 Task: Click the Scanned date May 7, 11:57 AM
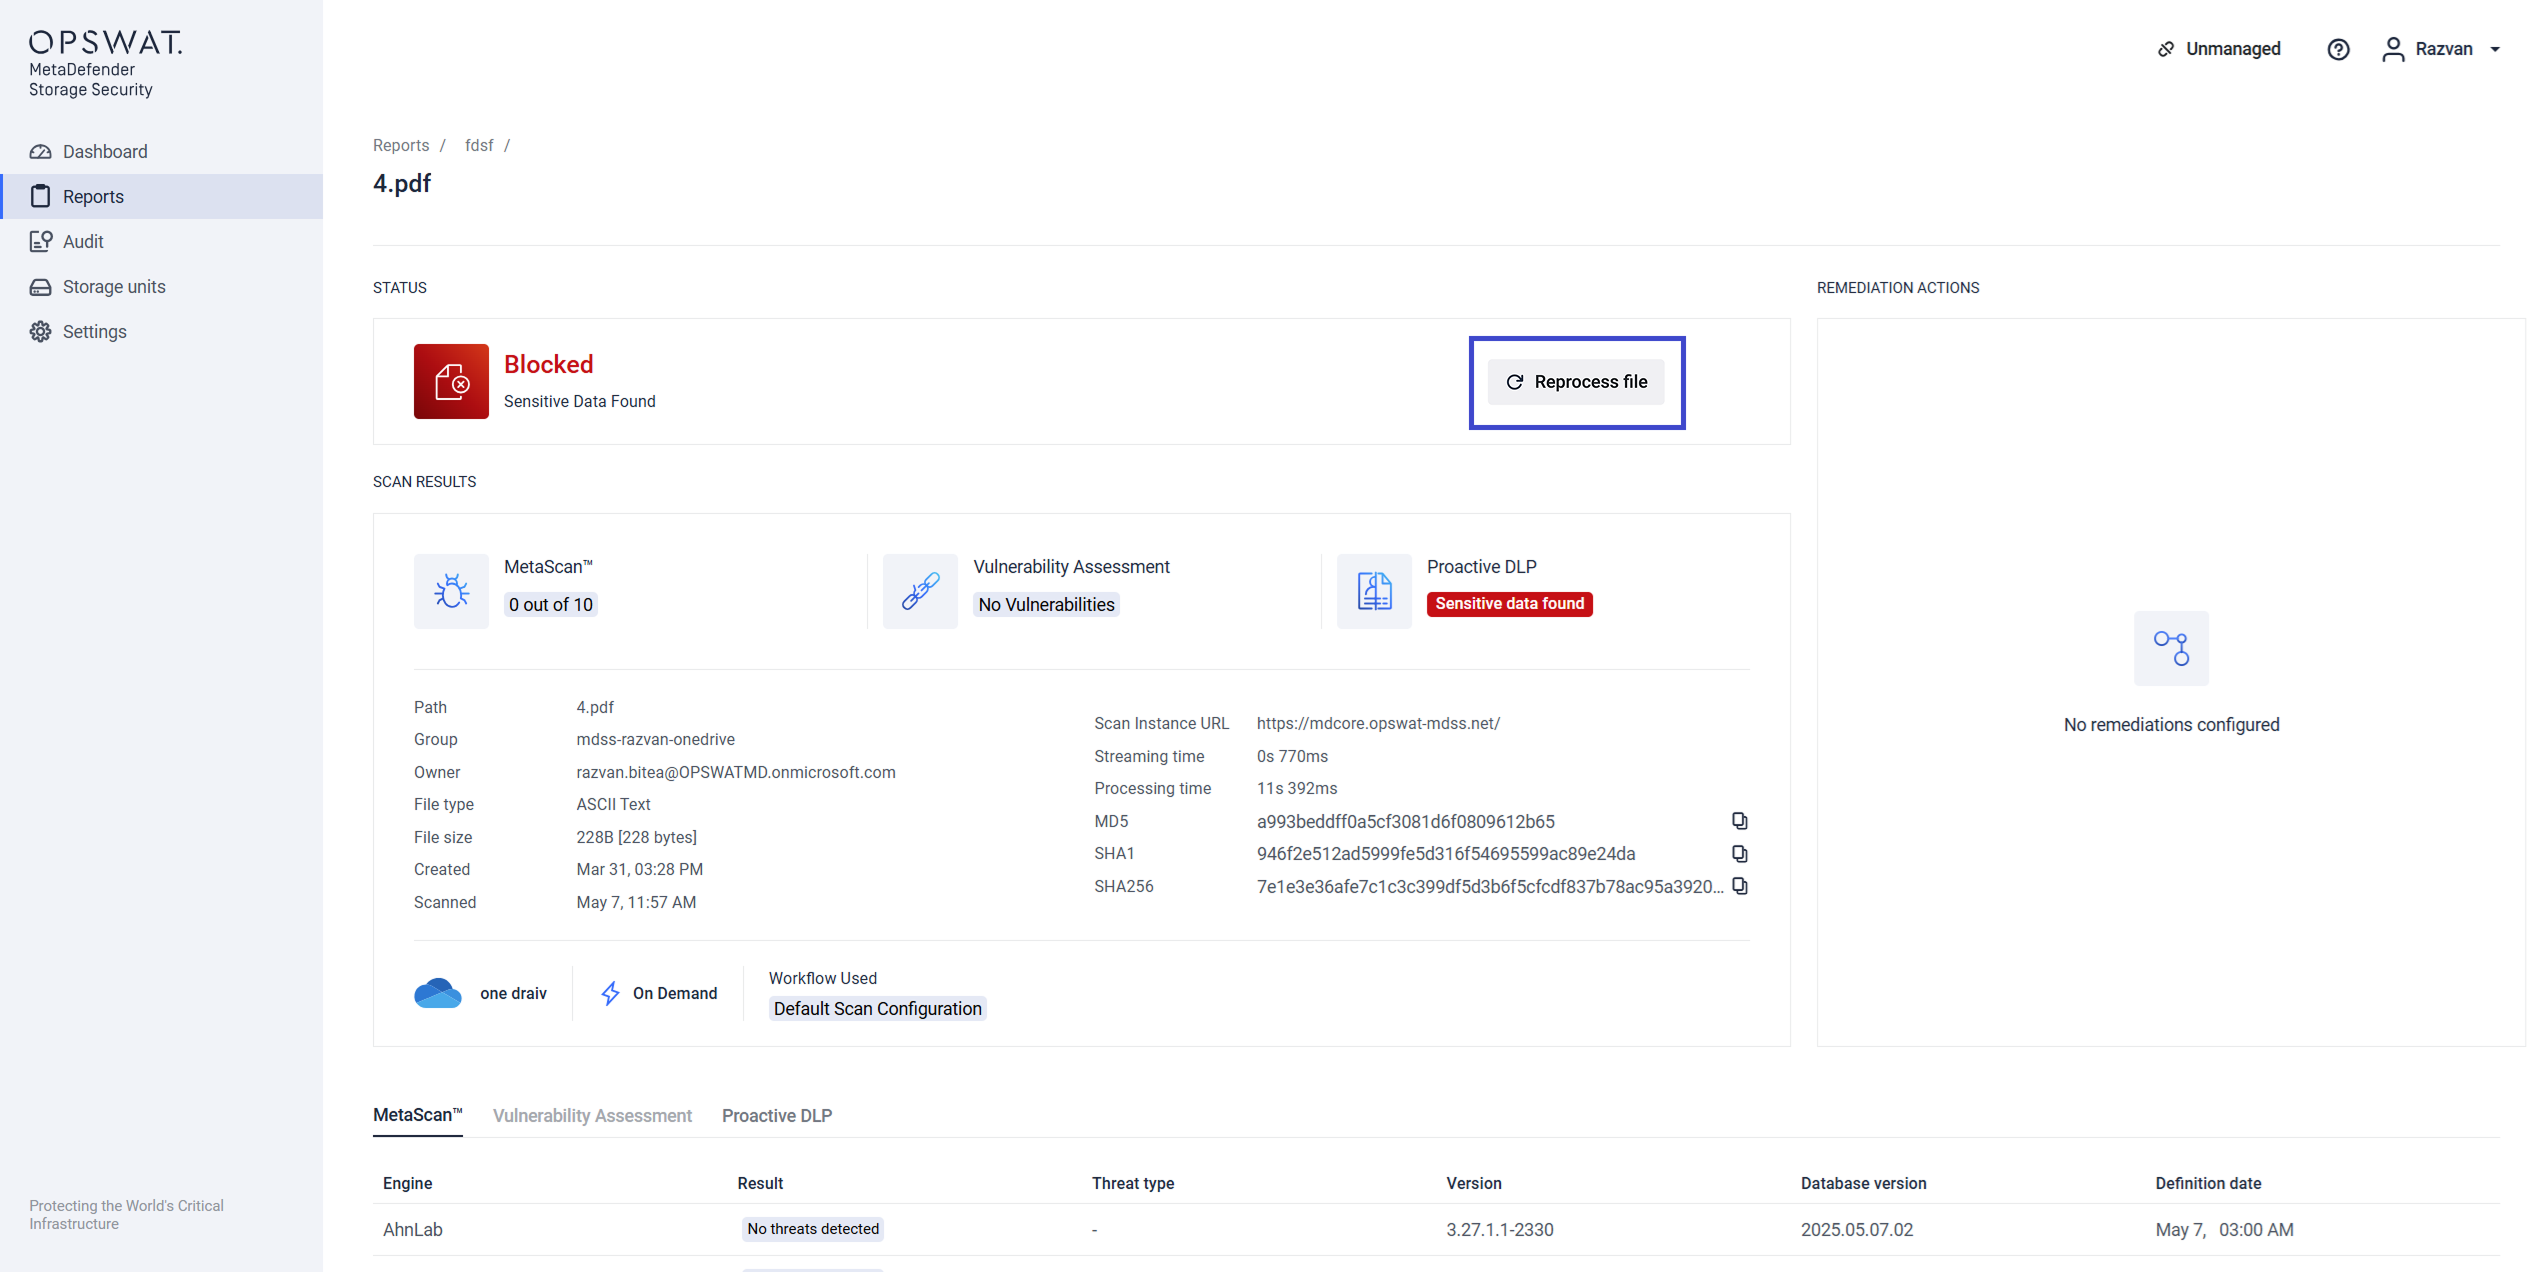pyautogui.click(x=636, y=902)
